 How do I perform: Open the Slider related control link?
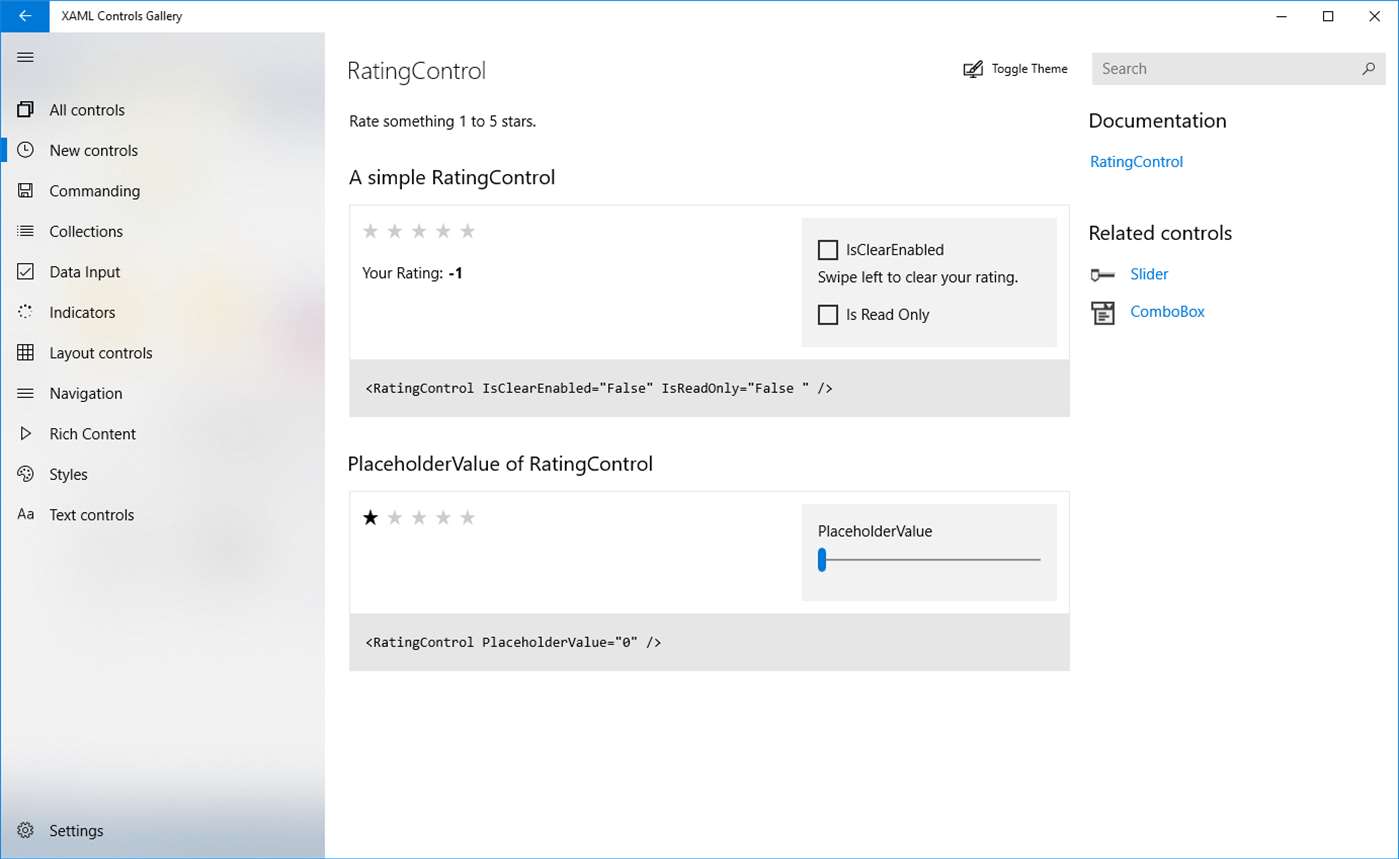pyautogui.click(x=1149, y=274)
